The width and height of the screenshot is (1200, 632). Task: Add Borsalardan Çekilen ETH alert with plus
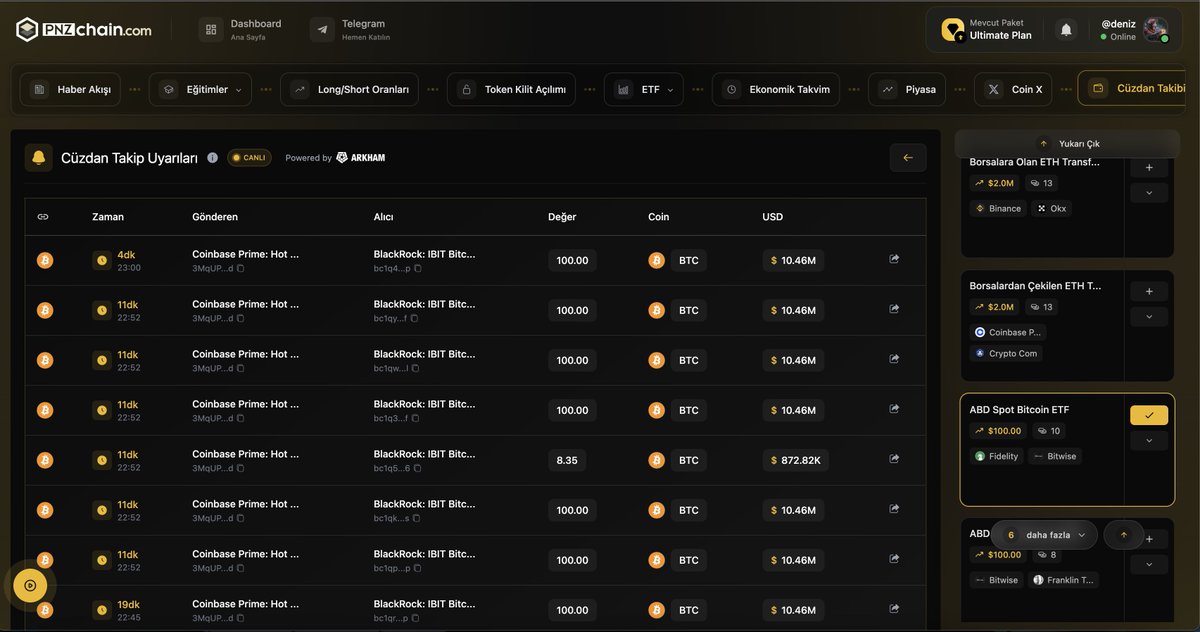(1149, 291)
